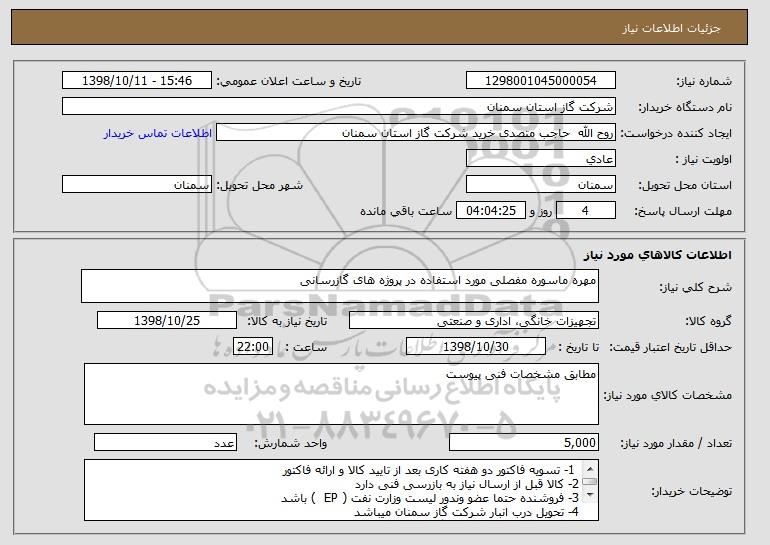
Task: Click the goods specification text area
Action: 341,394
